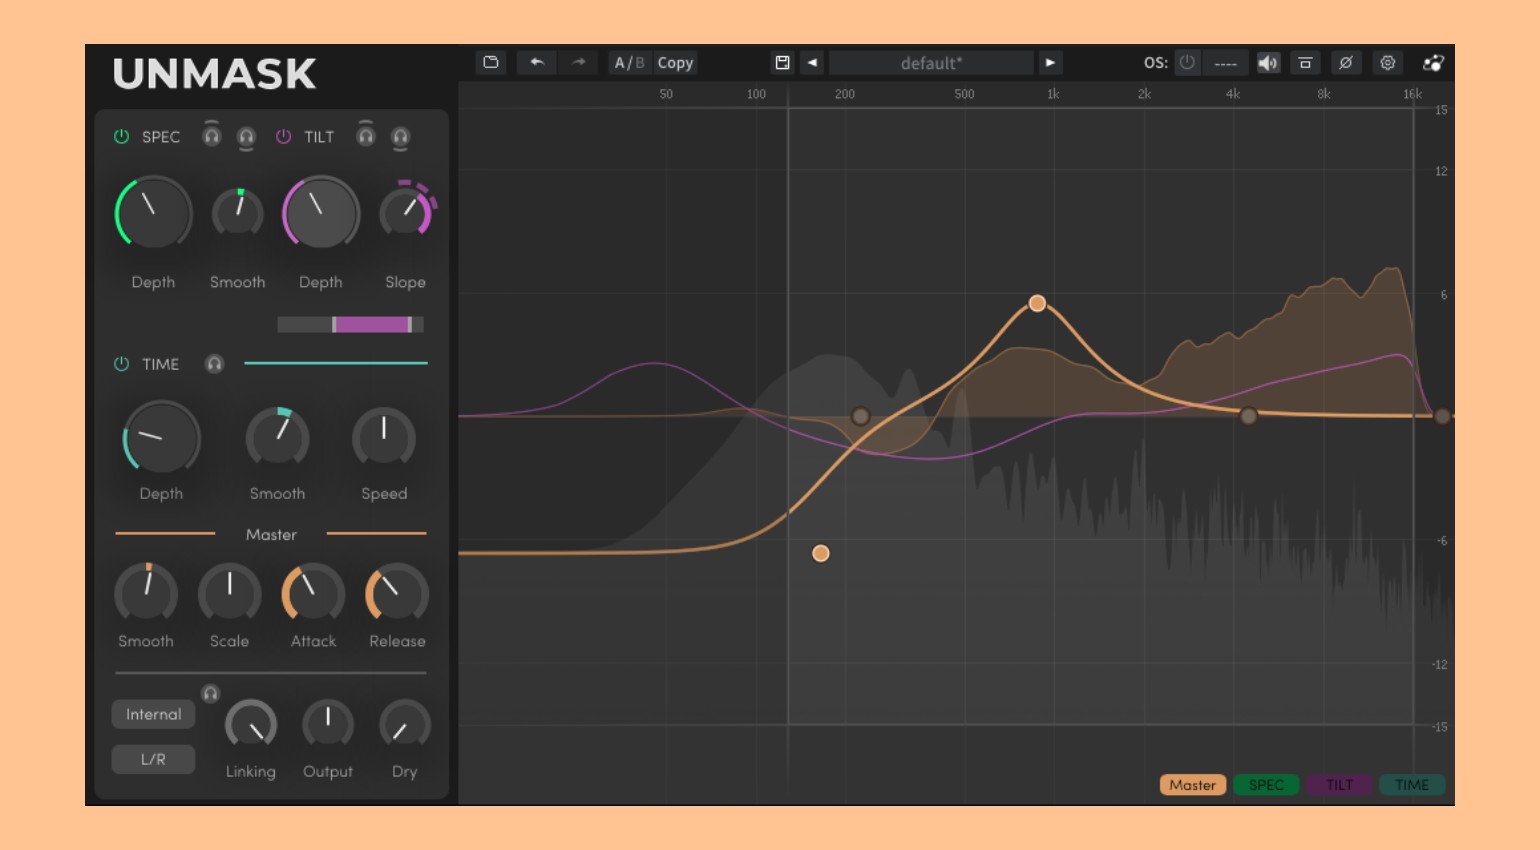
Task: Solo-listen the TIME module with its headphone icon
Action: [214, 364]
